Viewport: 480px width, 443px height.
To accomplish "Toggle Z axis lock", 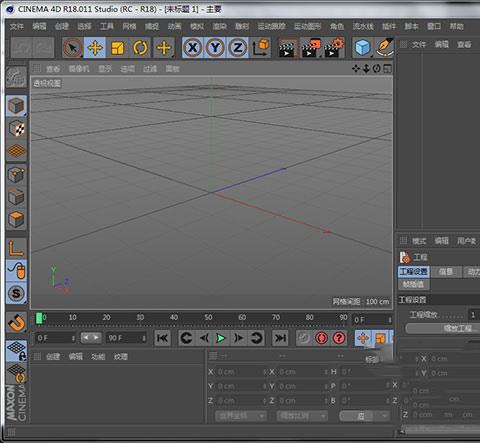I will (238, 48).
